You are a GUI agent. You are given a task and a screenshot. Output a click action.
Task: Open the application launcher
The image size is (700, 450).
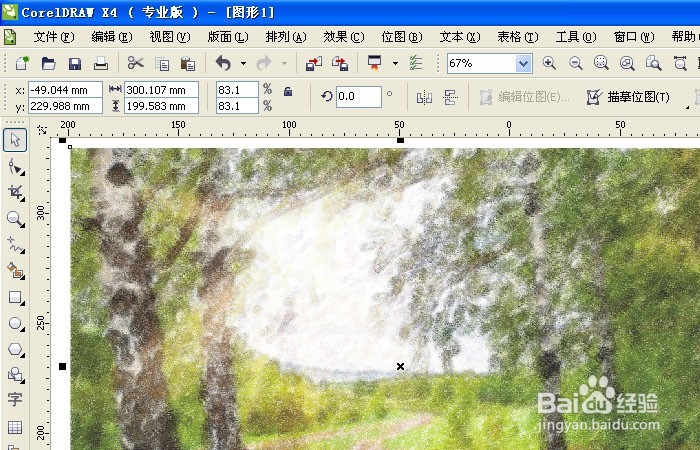tap(375, 63)
